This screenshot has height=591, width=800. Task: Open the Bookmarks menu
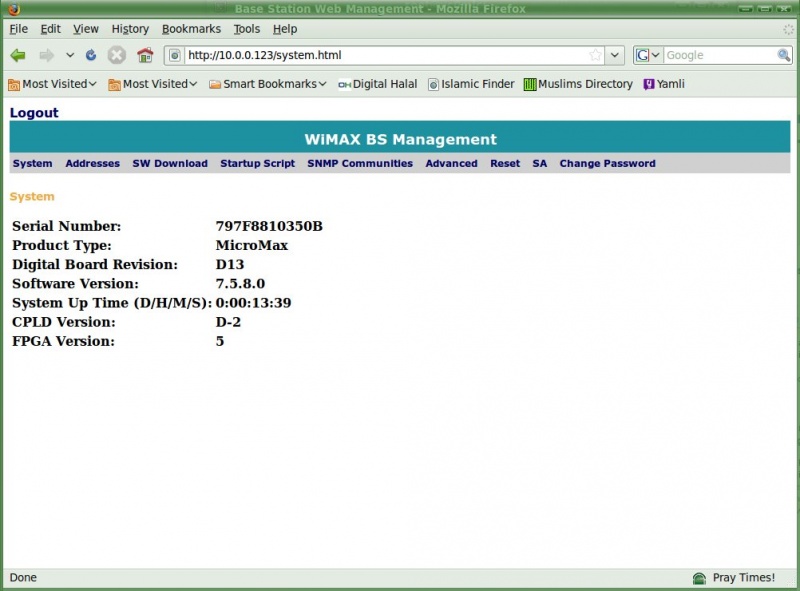tap(191, 29)
